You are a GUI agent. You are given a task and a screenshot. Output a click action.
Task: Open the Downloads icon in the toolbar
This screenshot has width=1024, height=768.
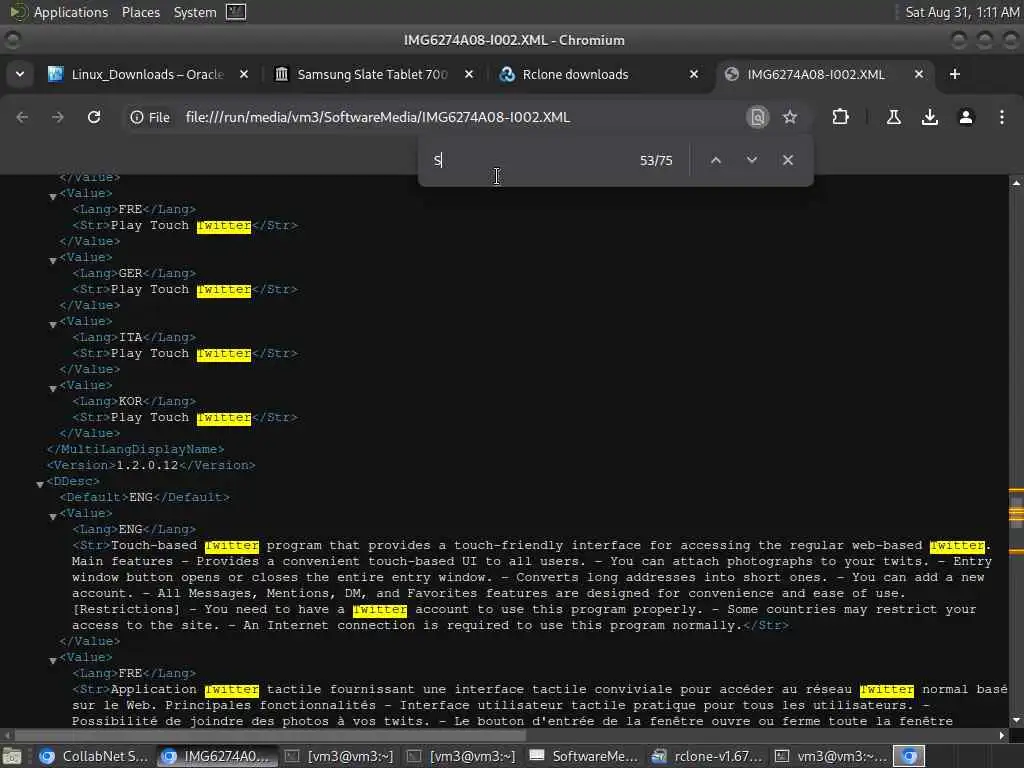tap(930, 117)
